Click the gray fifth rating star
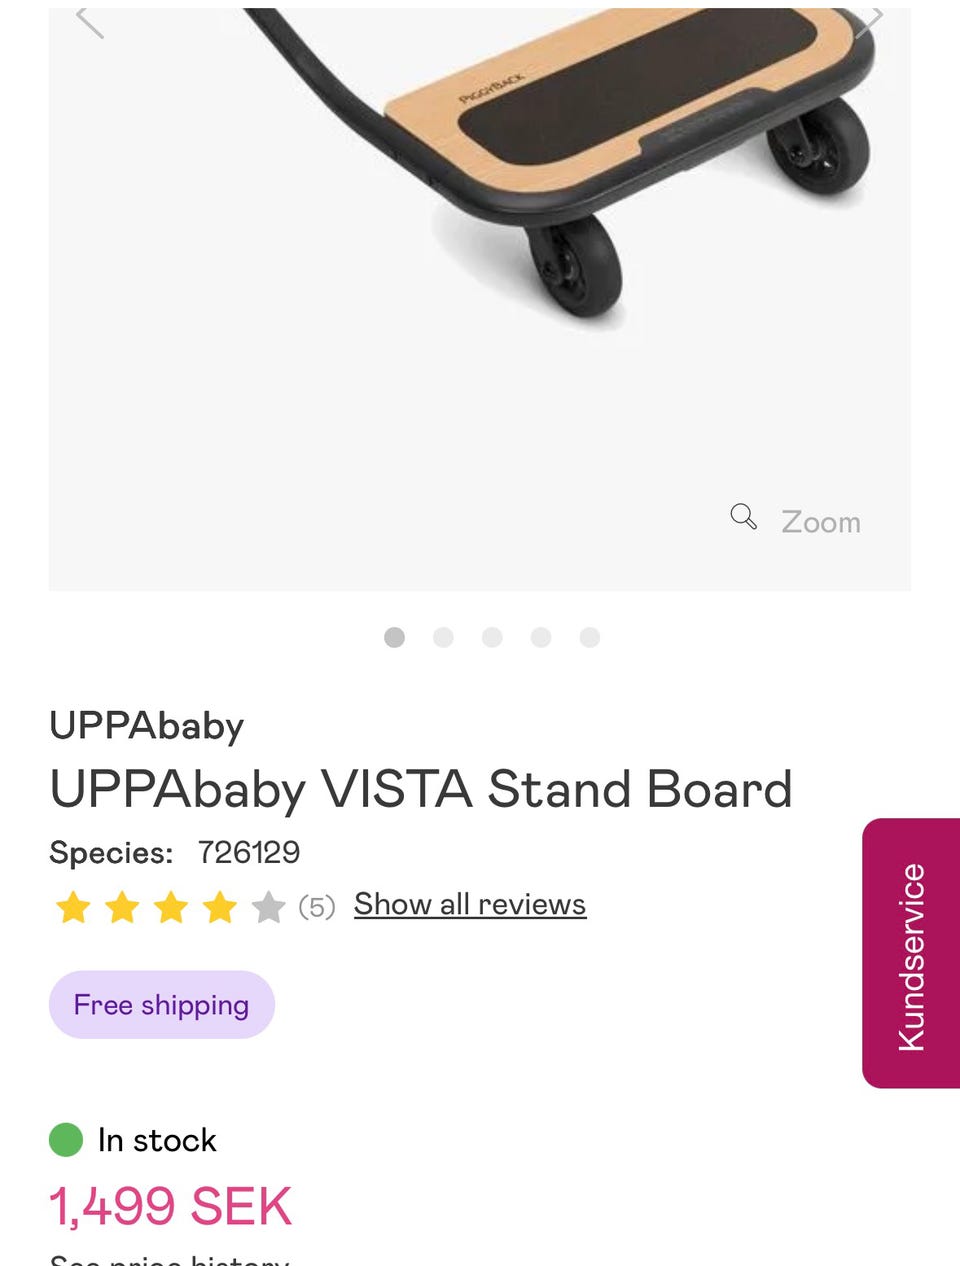Image resolution: width=960 pixels, height=1266 pixels. coord(268,908)
